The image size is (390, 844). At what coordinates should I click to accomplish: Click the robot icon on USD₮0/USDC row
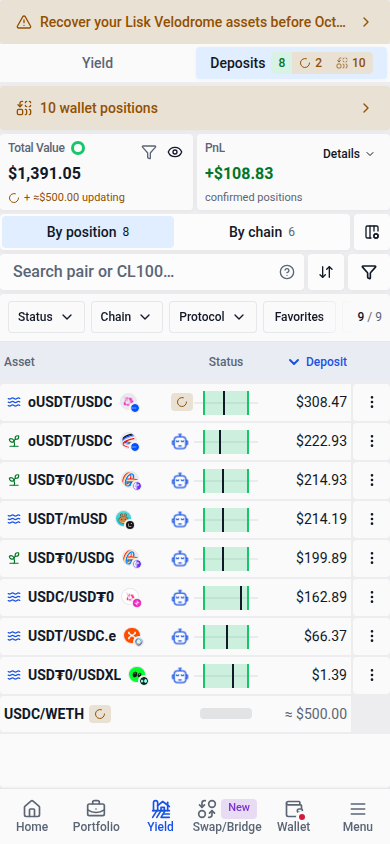pyautogui.click(x=180, y=481)
